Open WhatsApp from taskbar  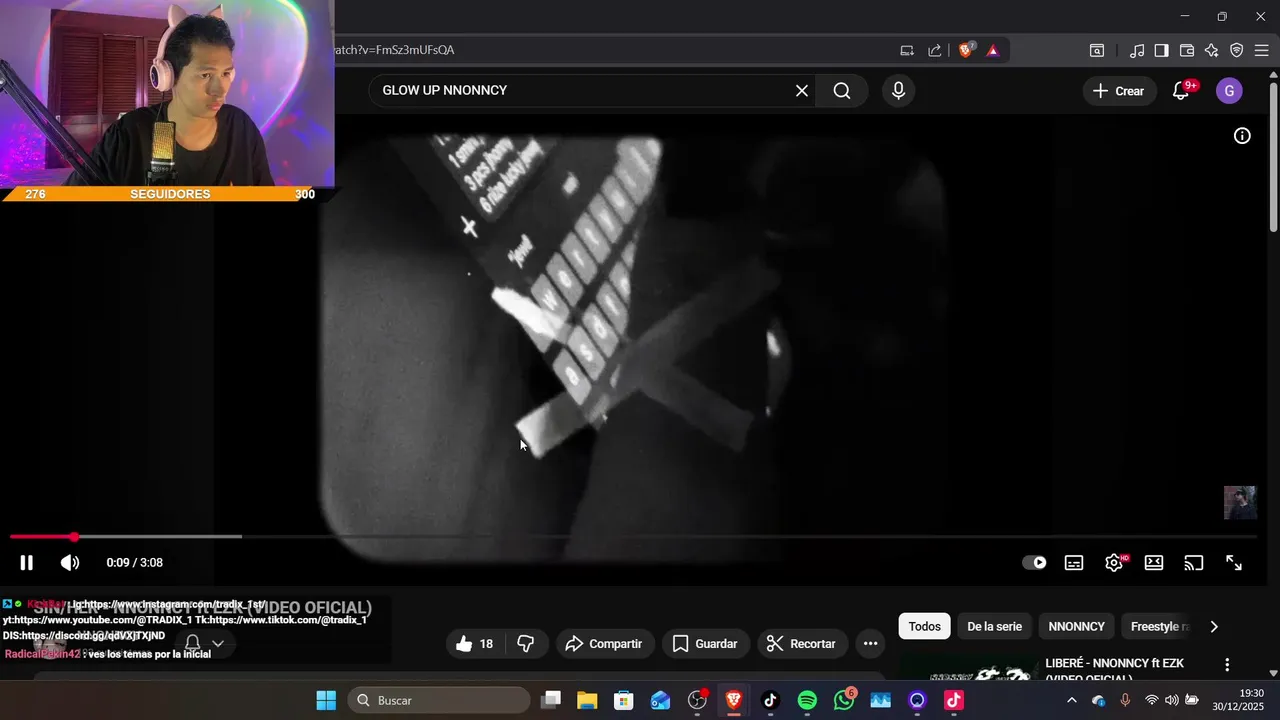pyautogui.click(x=844, y=700)
